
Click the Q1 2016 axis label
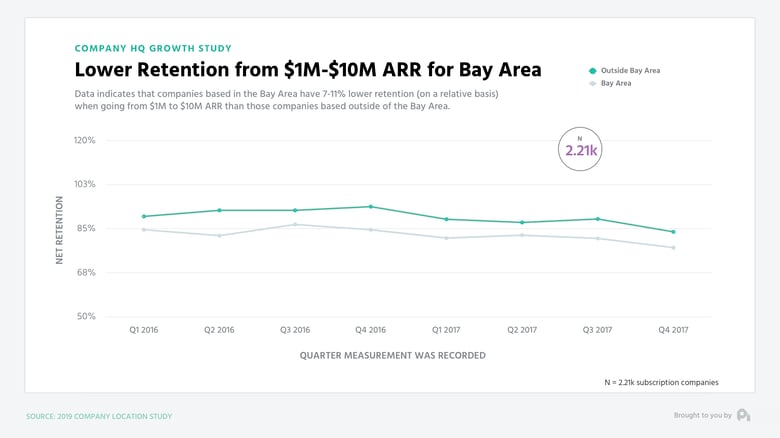coord(144,329)
